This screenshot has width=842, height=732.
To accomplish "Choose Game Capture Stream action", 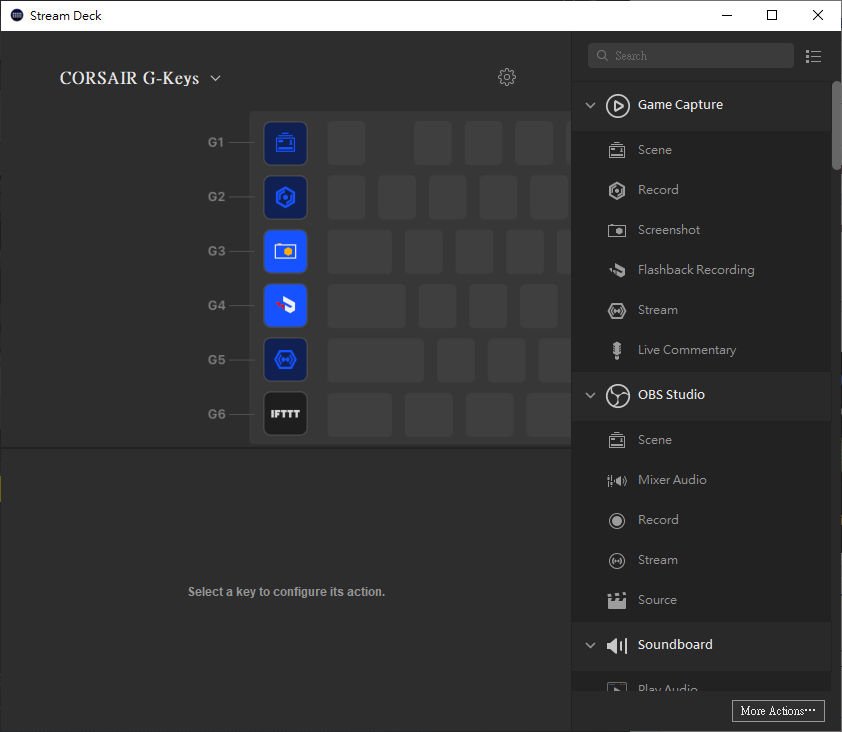I will point(701,310).
